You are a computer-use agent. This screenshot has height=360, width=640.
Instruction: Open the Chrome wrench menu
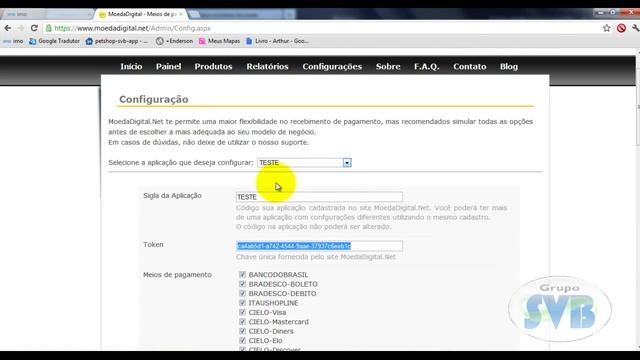coord(635,28)
